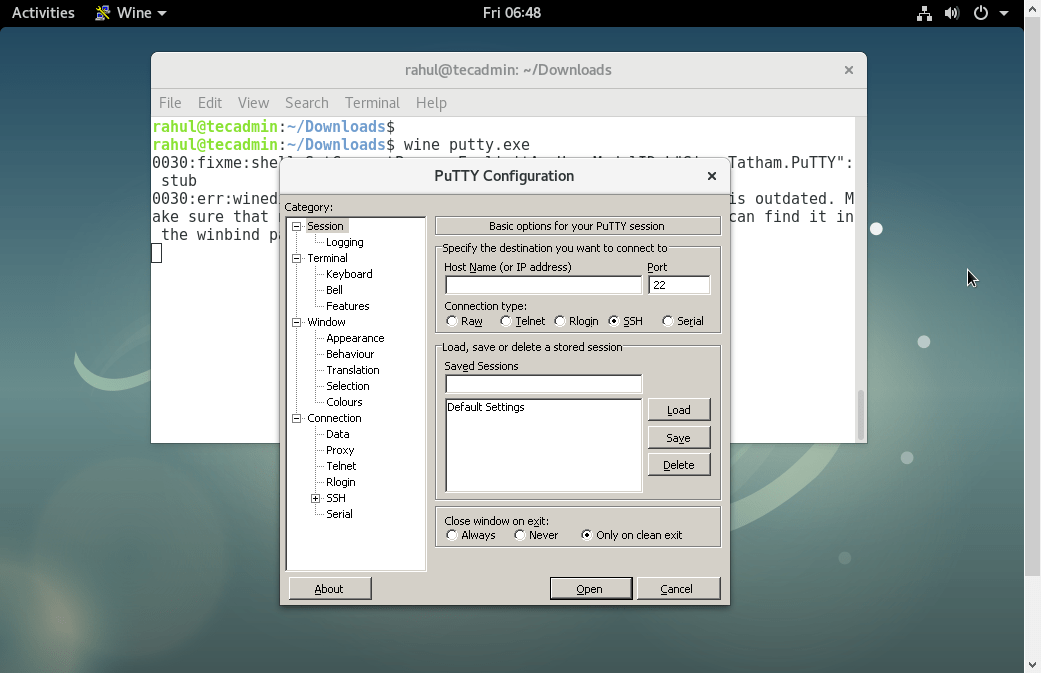Screen dimensions: 1041x673
Task: Click Save to store the session
Action: (x=679, y=437)
